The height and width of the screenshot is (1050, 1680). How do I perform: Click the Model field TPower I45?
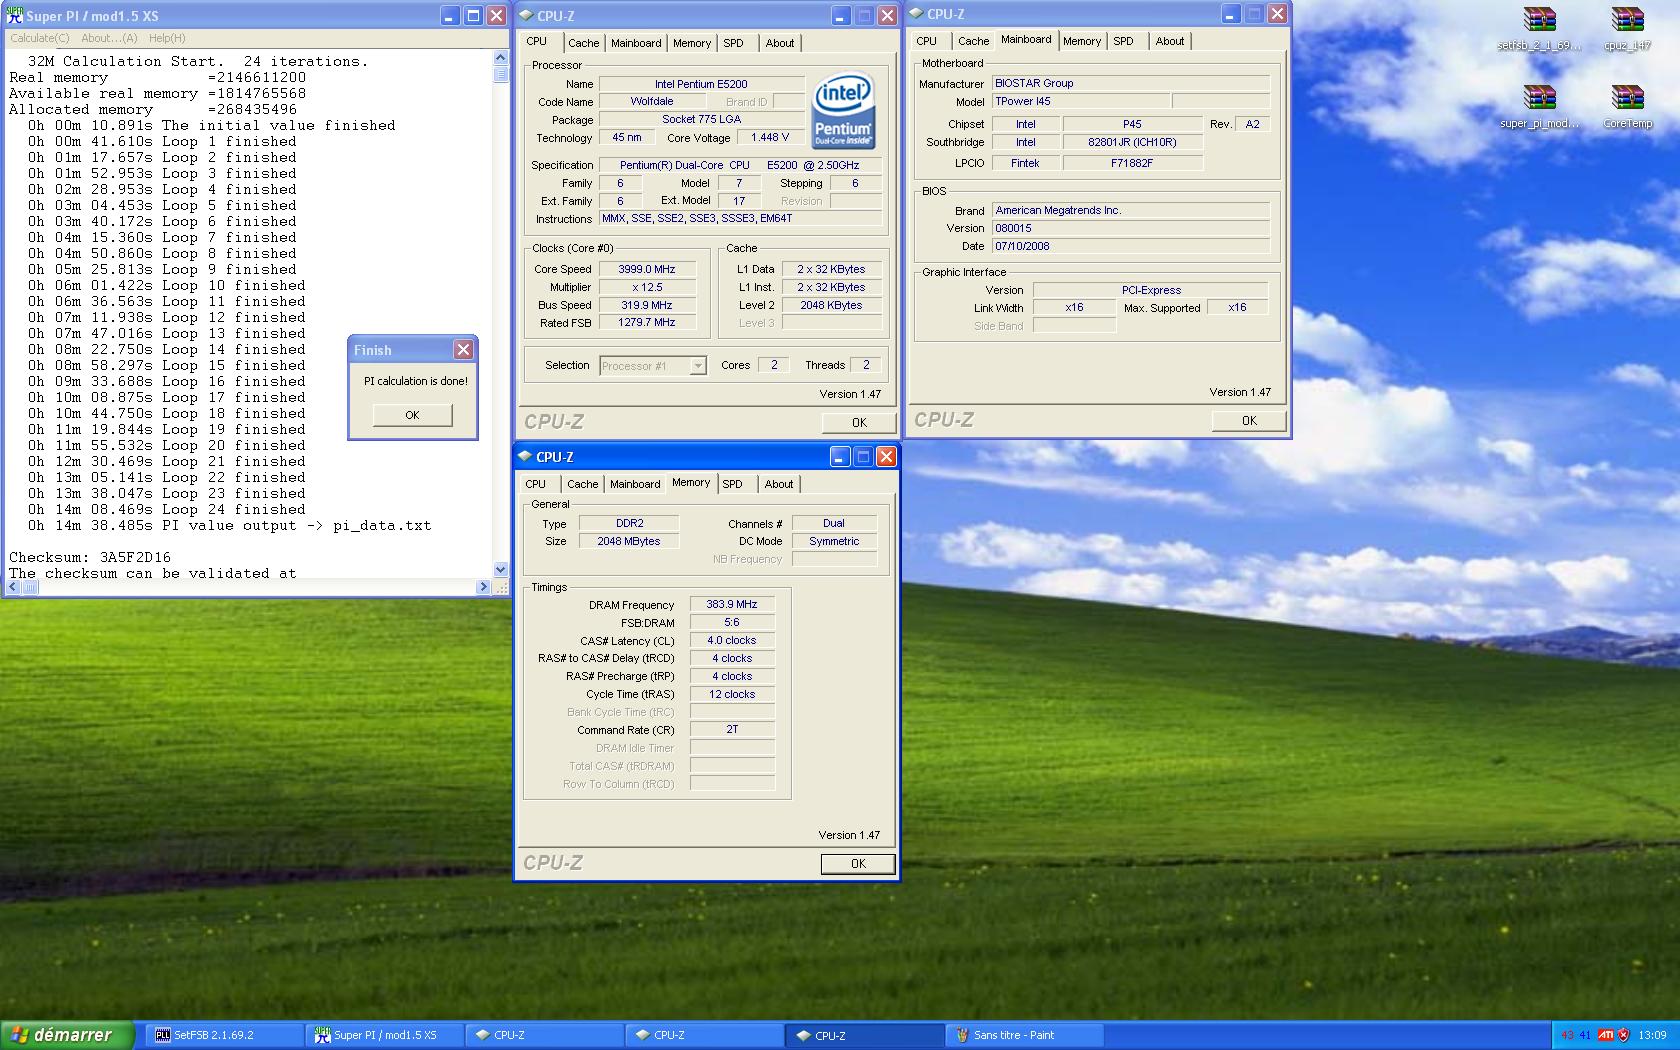click(1081, 101)
